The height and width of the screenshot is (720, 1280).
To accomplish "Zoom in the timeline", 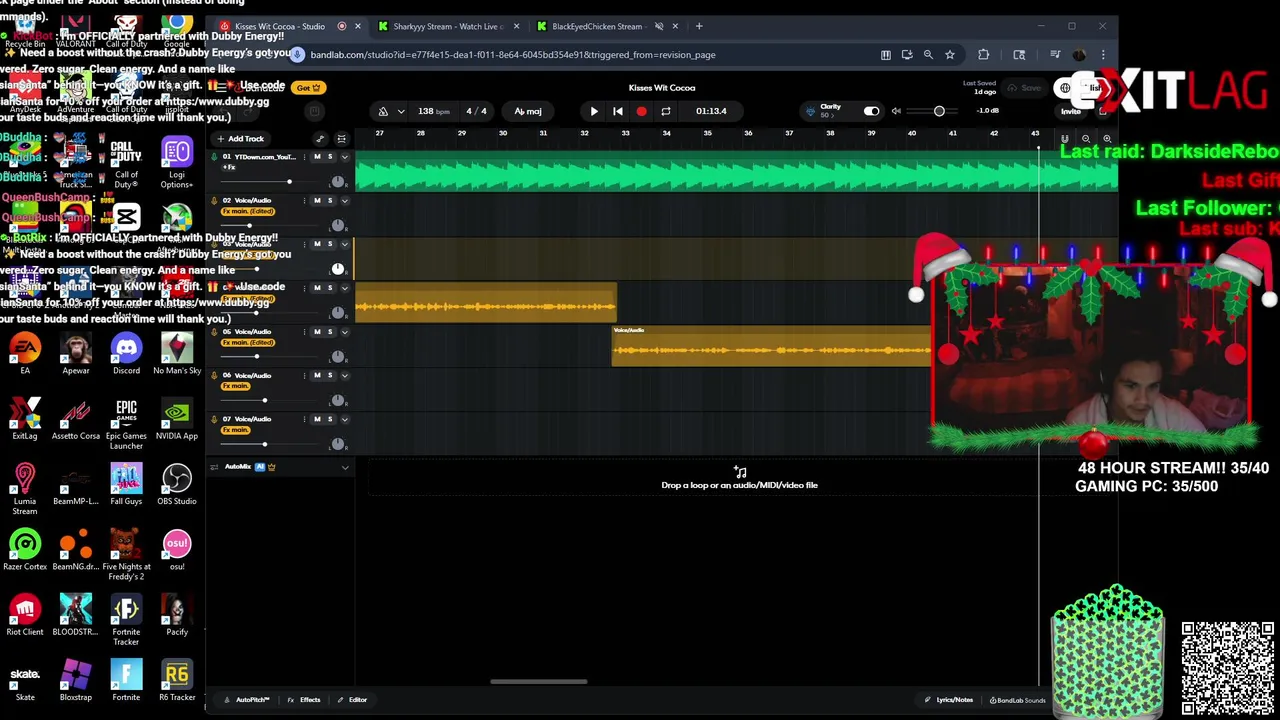I will coord(1106,139).
